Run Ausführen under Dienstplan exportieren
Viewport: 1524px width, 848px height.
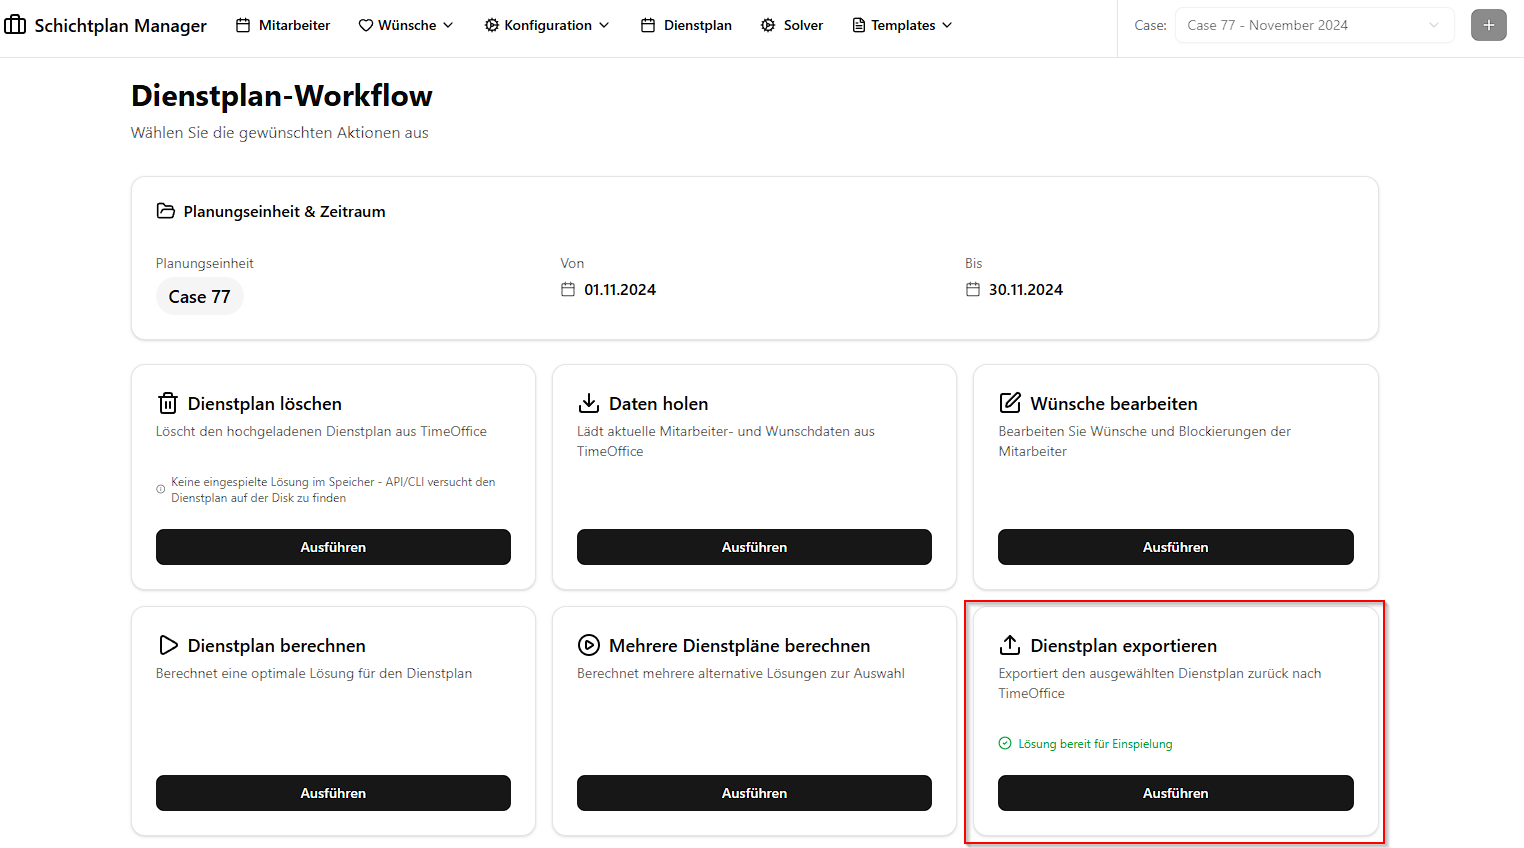click(x=1175, y=793)
